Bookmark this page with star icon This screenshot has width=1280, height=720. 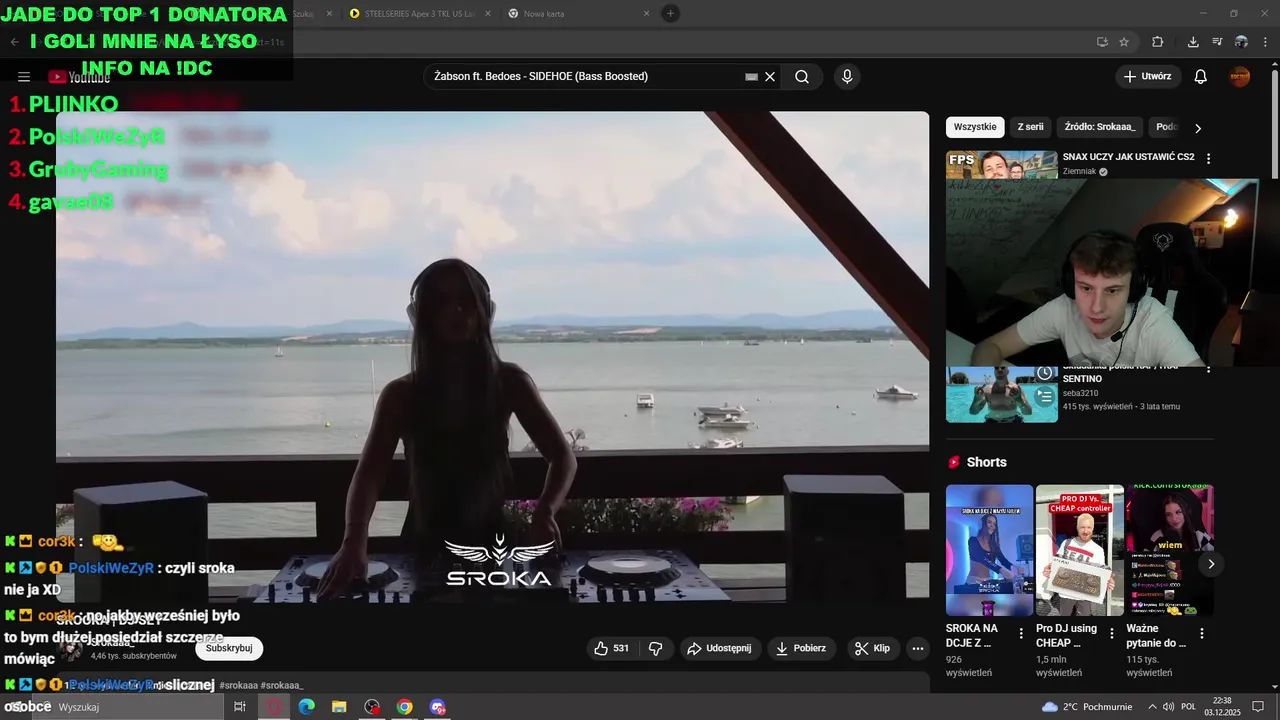point(1124,42)
